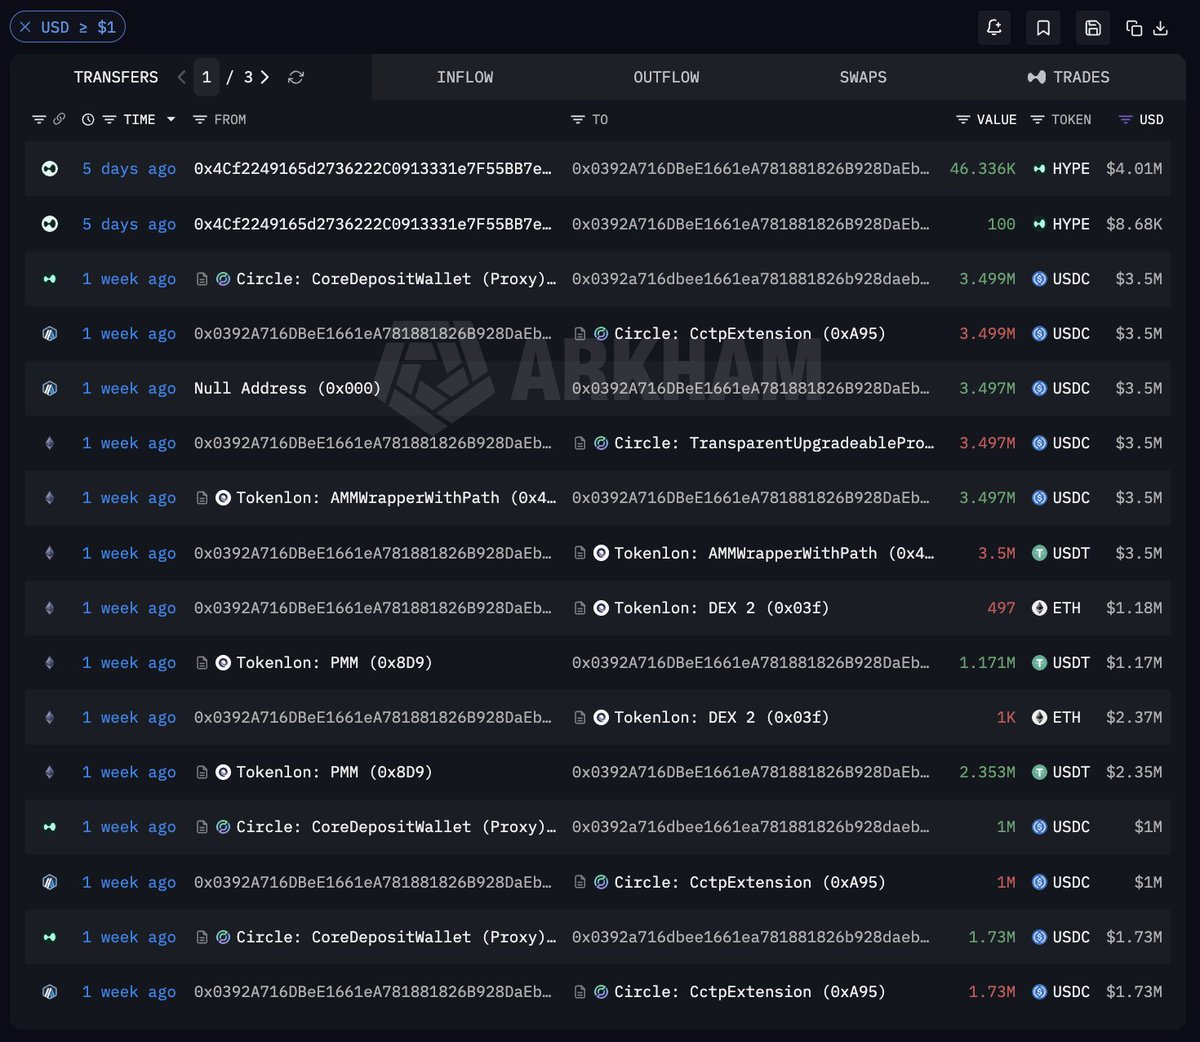
Task: Open the chain filter in header row
Action: pyautogui.click(x=39, y=119)
